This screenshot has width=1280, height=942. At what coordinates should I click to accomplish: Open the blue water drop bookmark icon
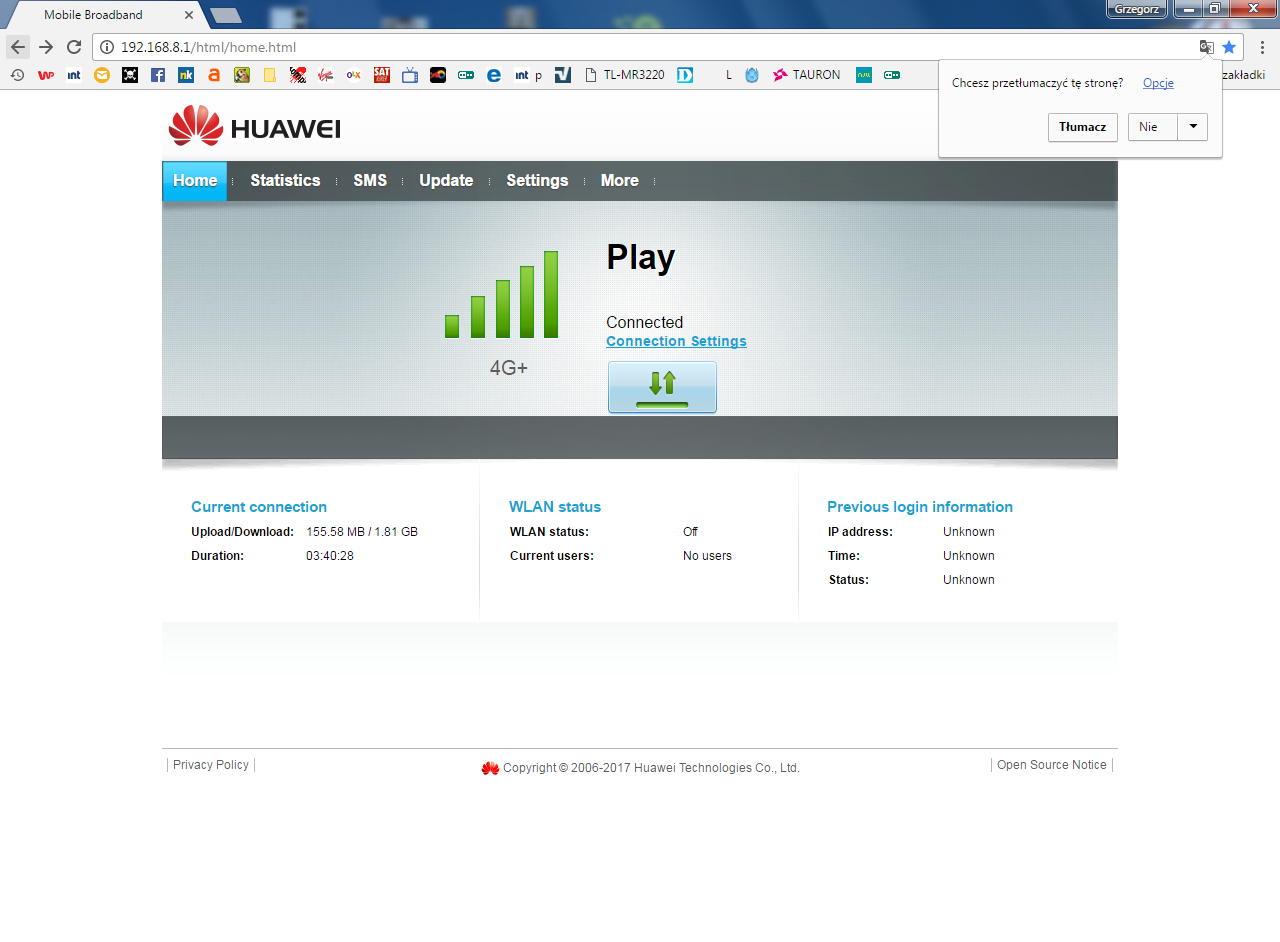[x=752, y=75]
